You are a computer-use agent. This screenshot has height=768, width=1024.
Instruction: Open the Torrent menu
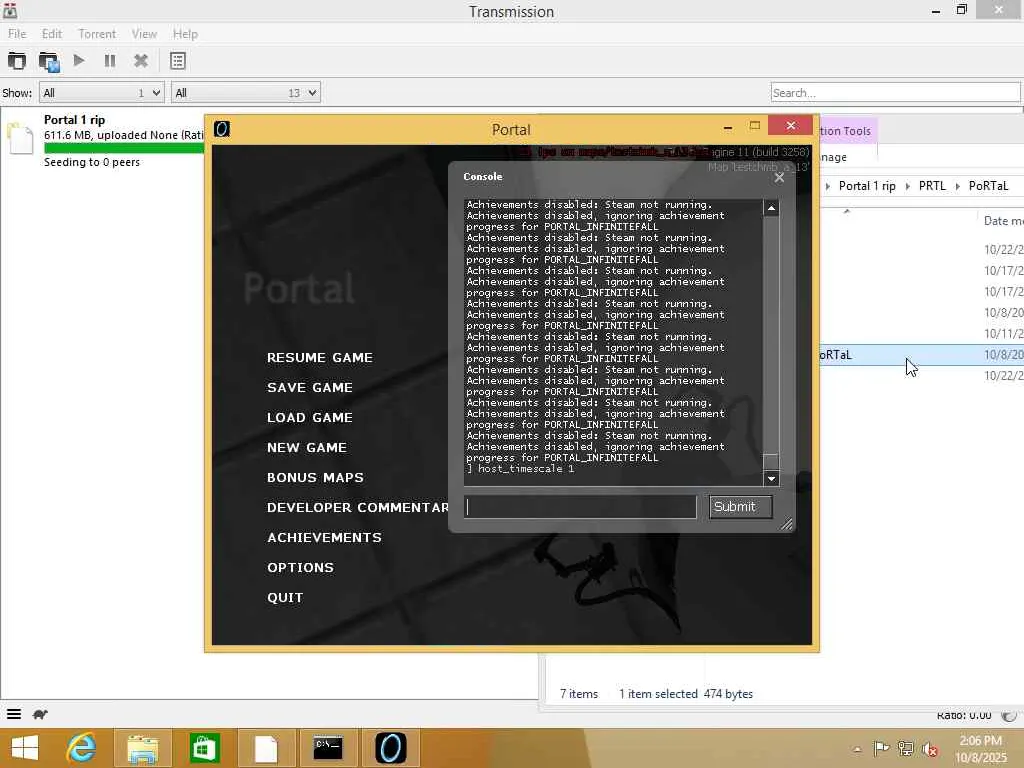pos(97,34)
